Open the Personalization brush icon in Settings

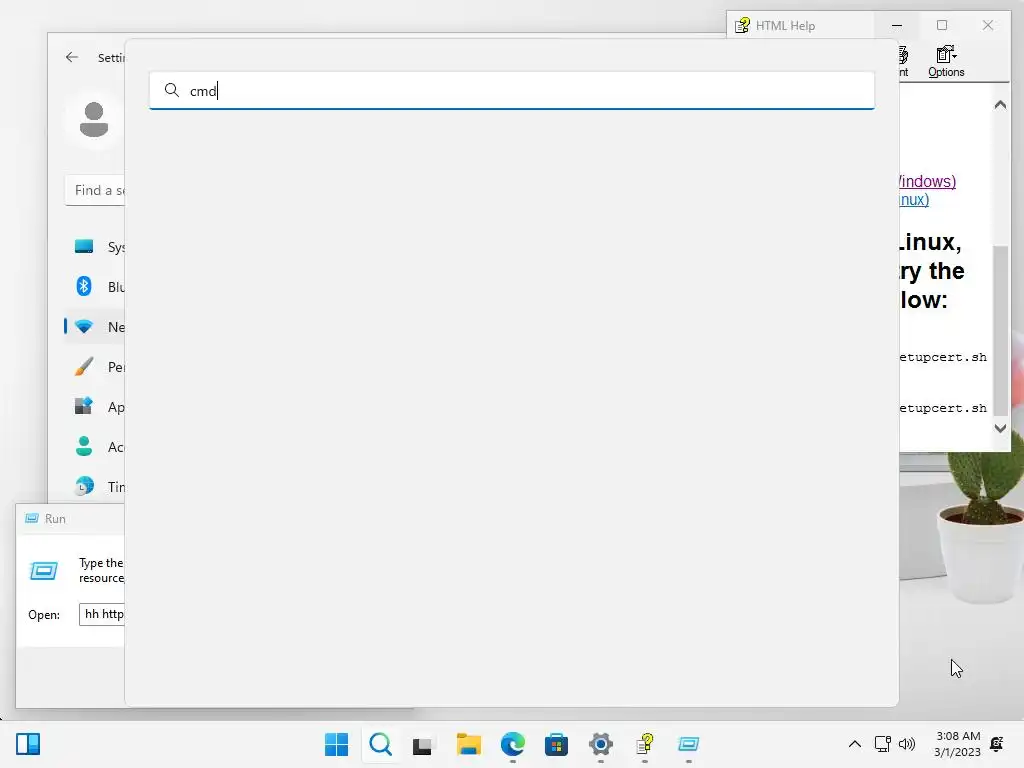[84, 366]
